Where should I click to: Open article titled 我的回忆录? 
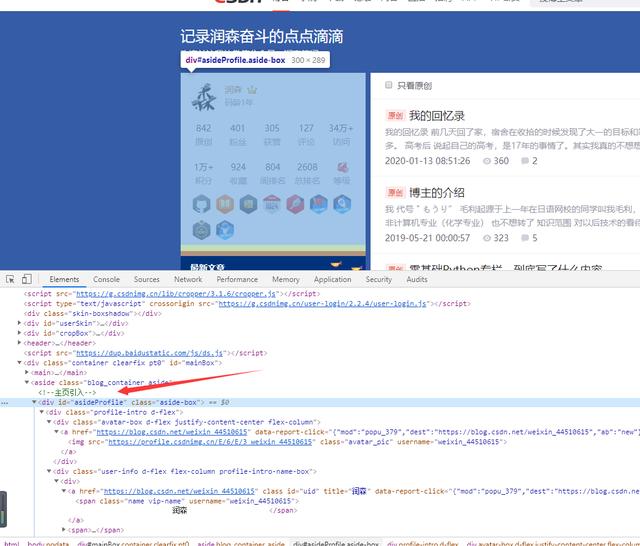point(437,116)
